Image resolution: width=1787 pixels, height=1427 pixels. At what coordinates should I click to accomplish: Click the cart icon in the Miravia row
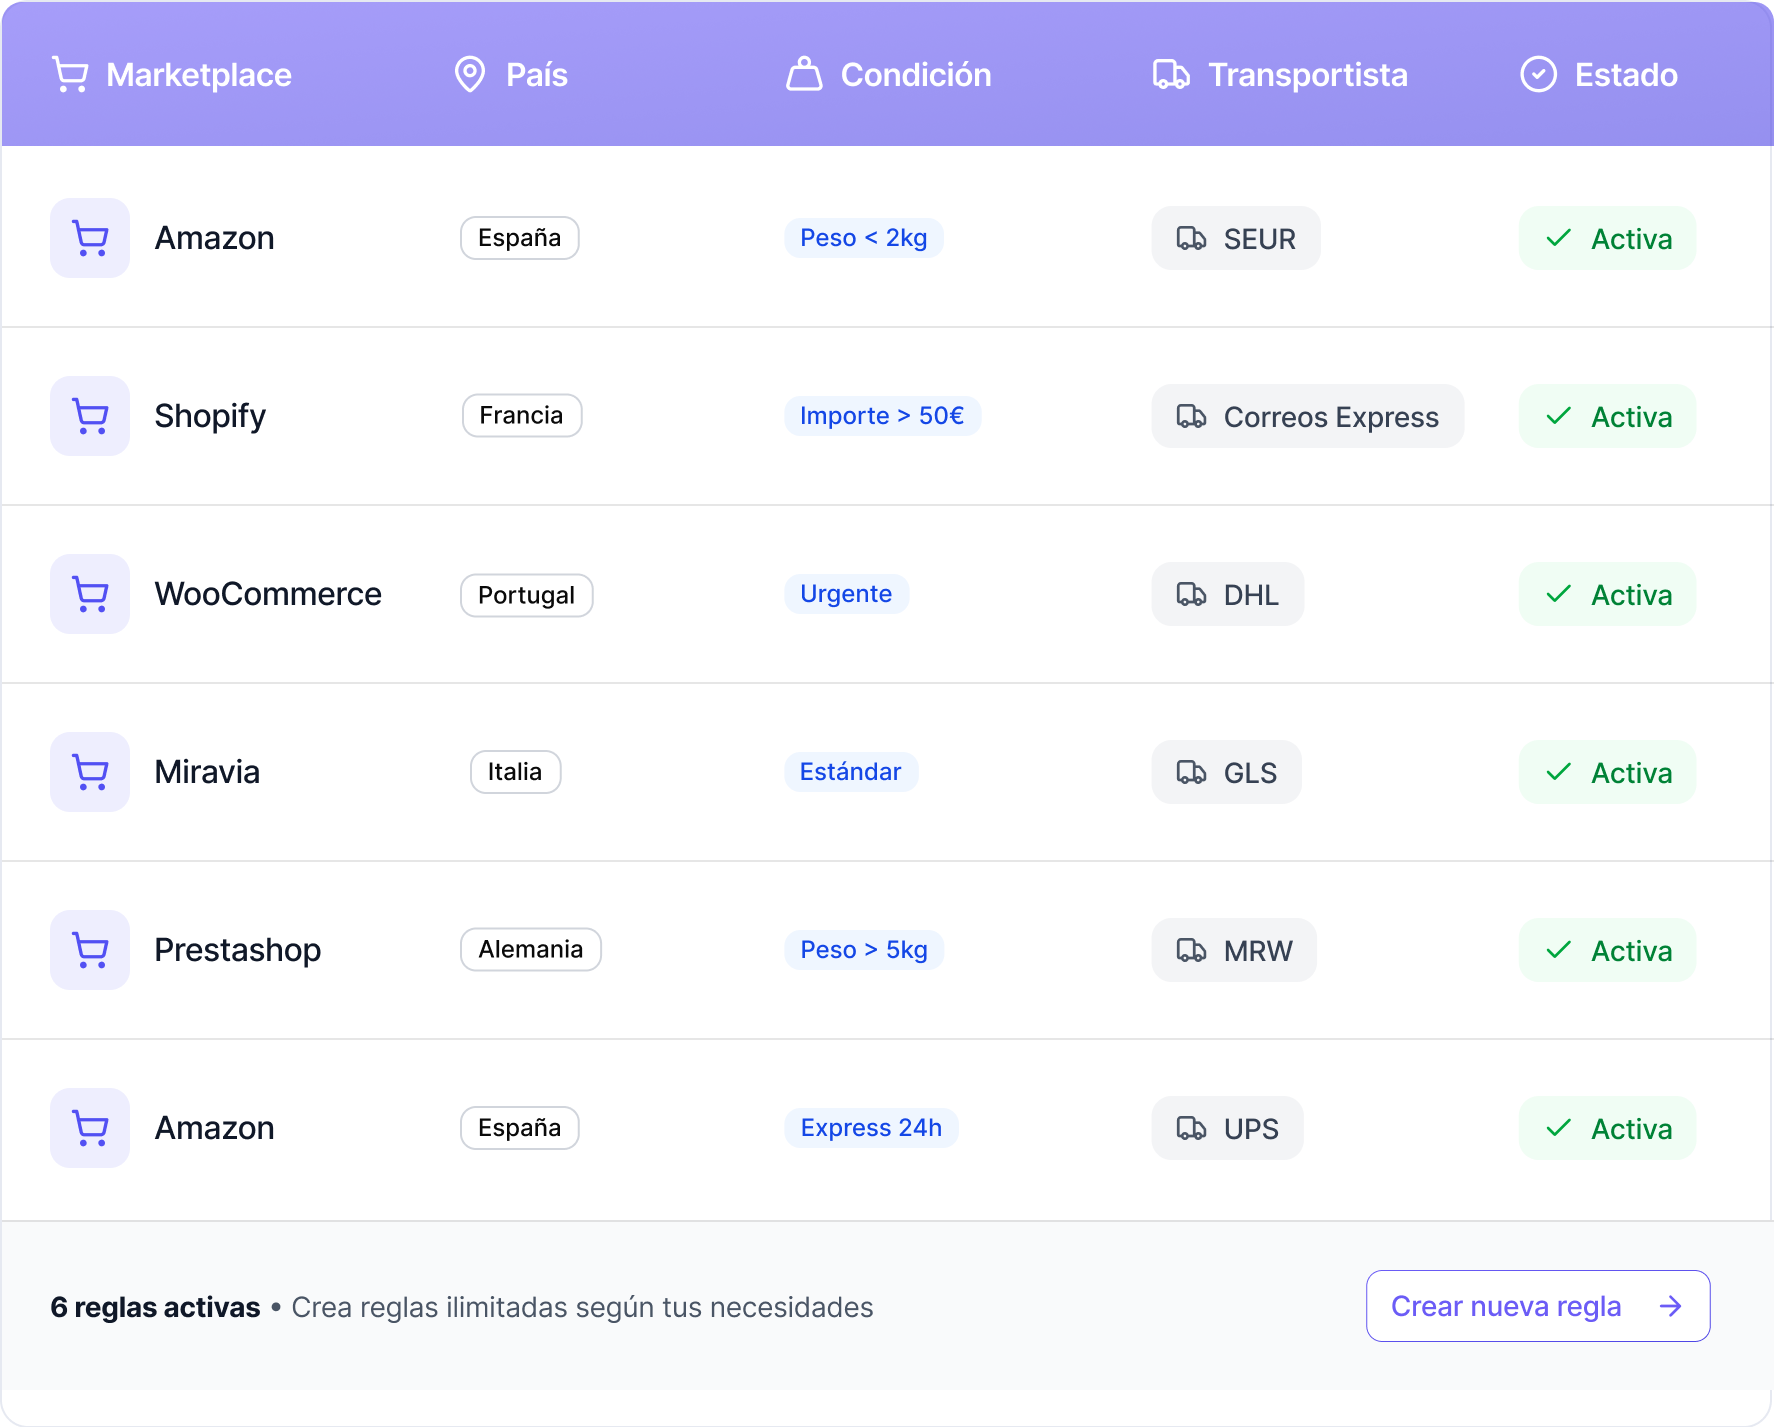90,772
